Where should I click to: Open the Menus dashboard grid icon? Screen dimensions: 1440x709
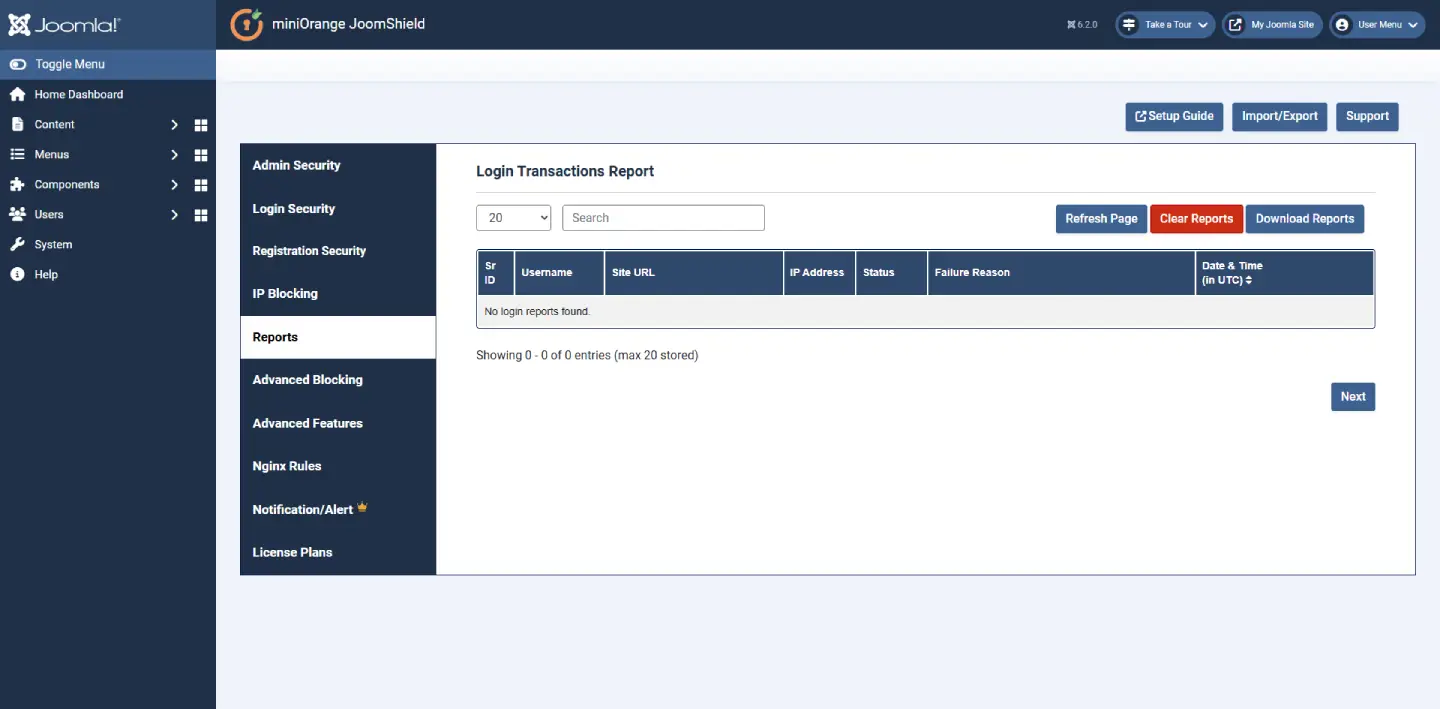tap(200, 155)
